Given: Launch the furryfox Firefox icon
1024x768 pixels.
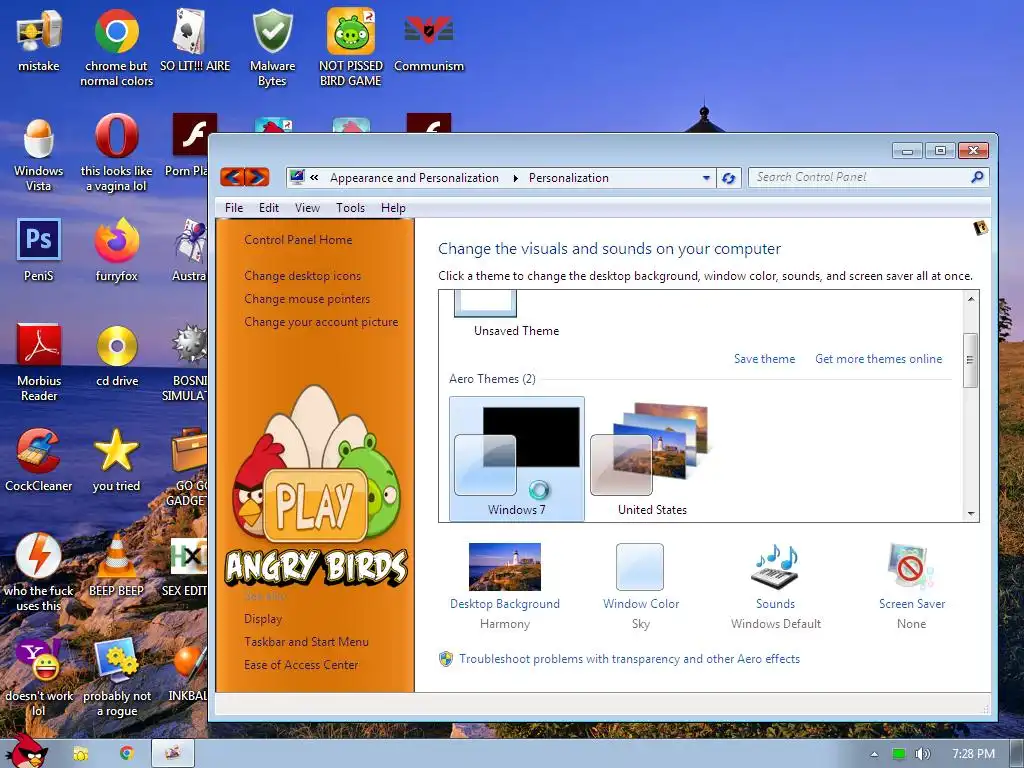Looking at the screenshot, I should pos(116,250).
